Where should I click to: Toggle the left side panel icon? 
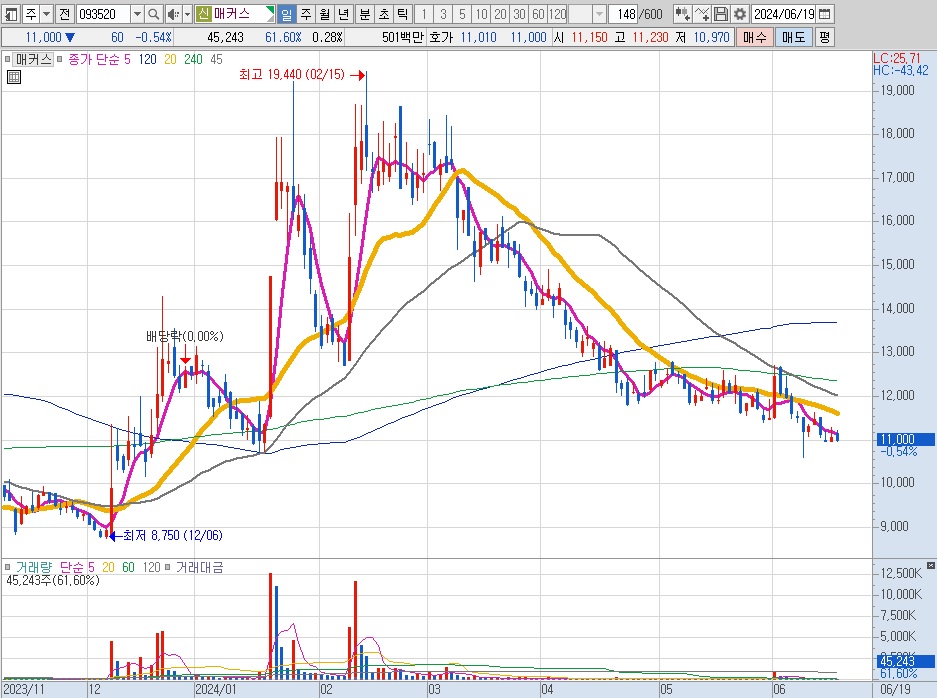point(11,14)
